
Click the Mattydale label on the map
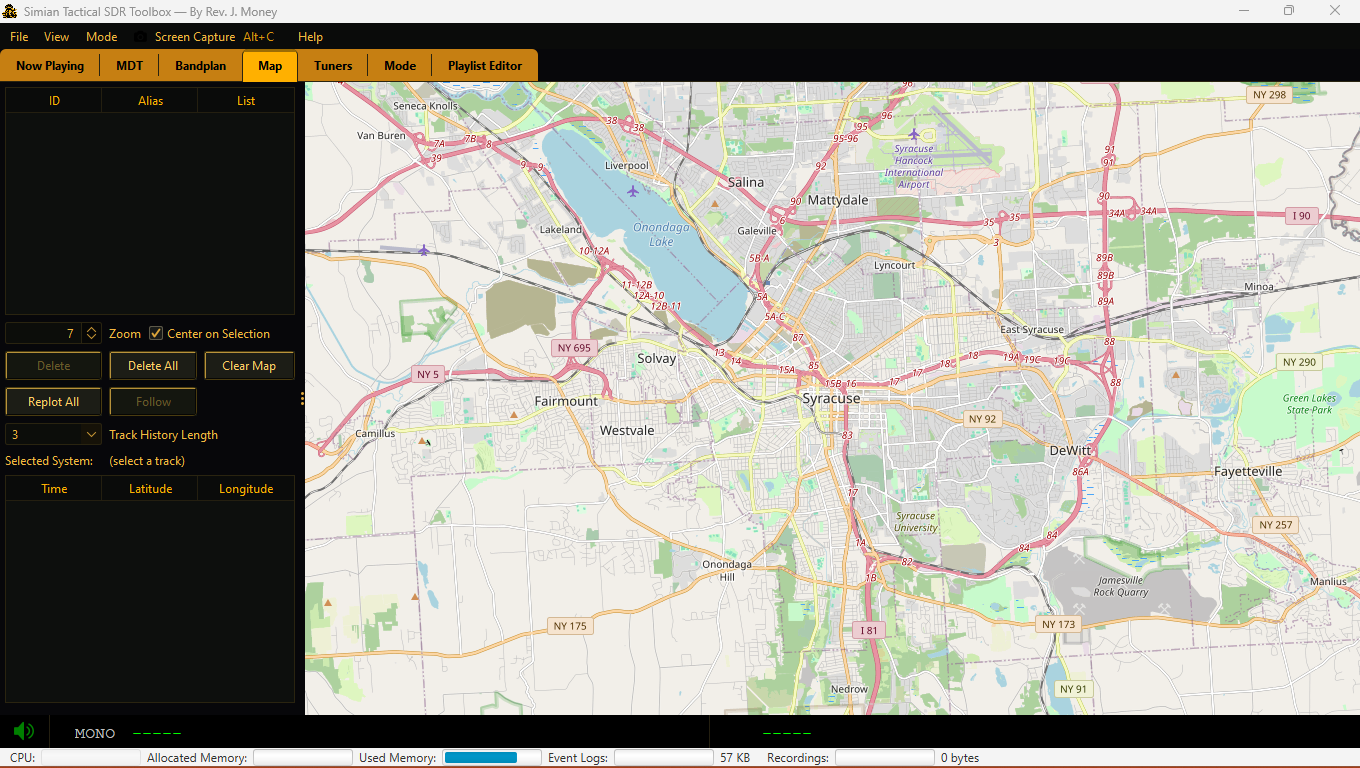pos(838,200)
